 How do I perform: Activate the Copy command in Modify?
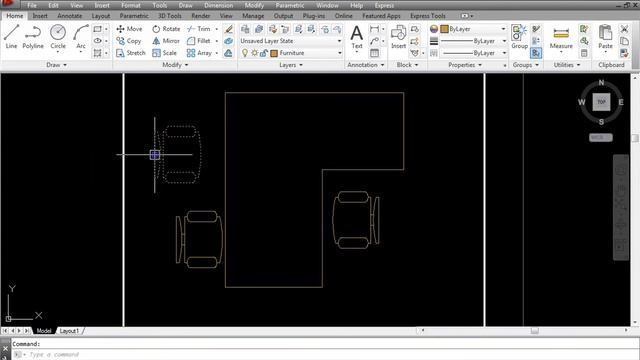click(x=129, y=41)
